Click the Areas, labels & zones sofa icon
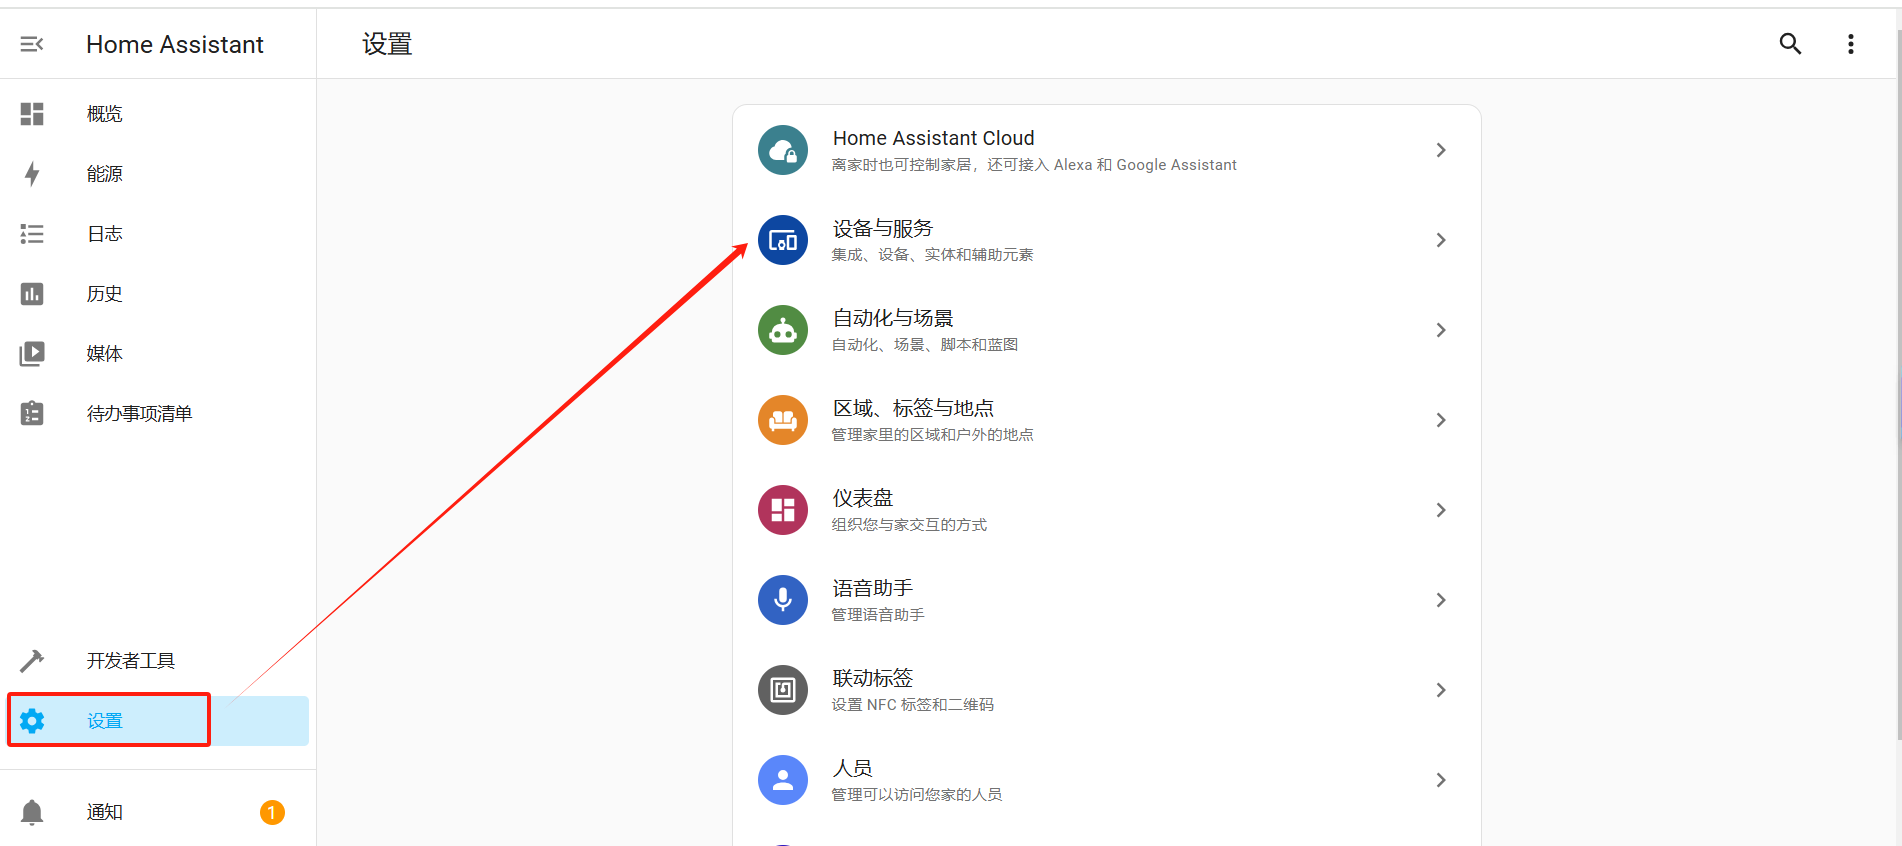Image resolution: width=1902 pixels, height=846 pixels. 783,420
